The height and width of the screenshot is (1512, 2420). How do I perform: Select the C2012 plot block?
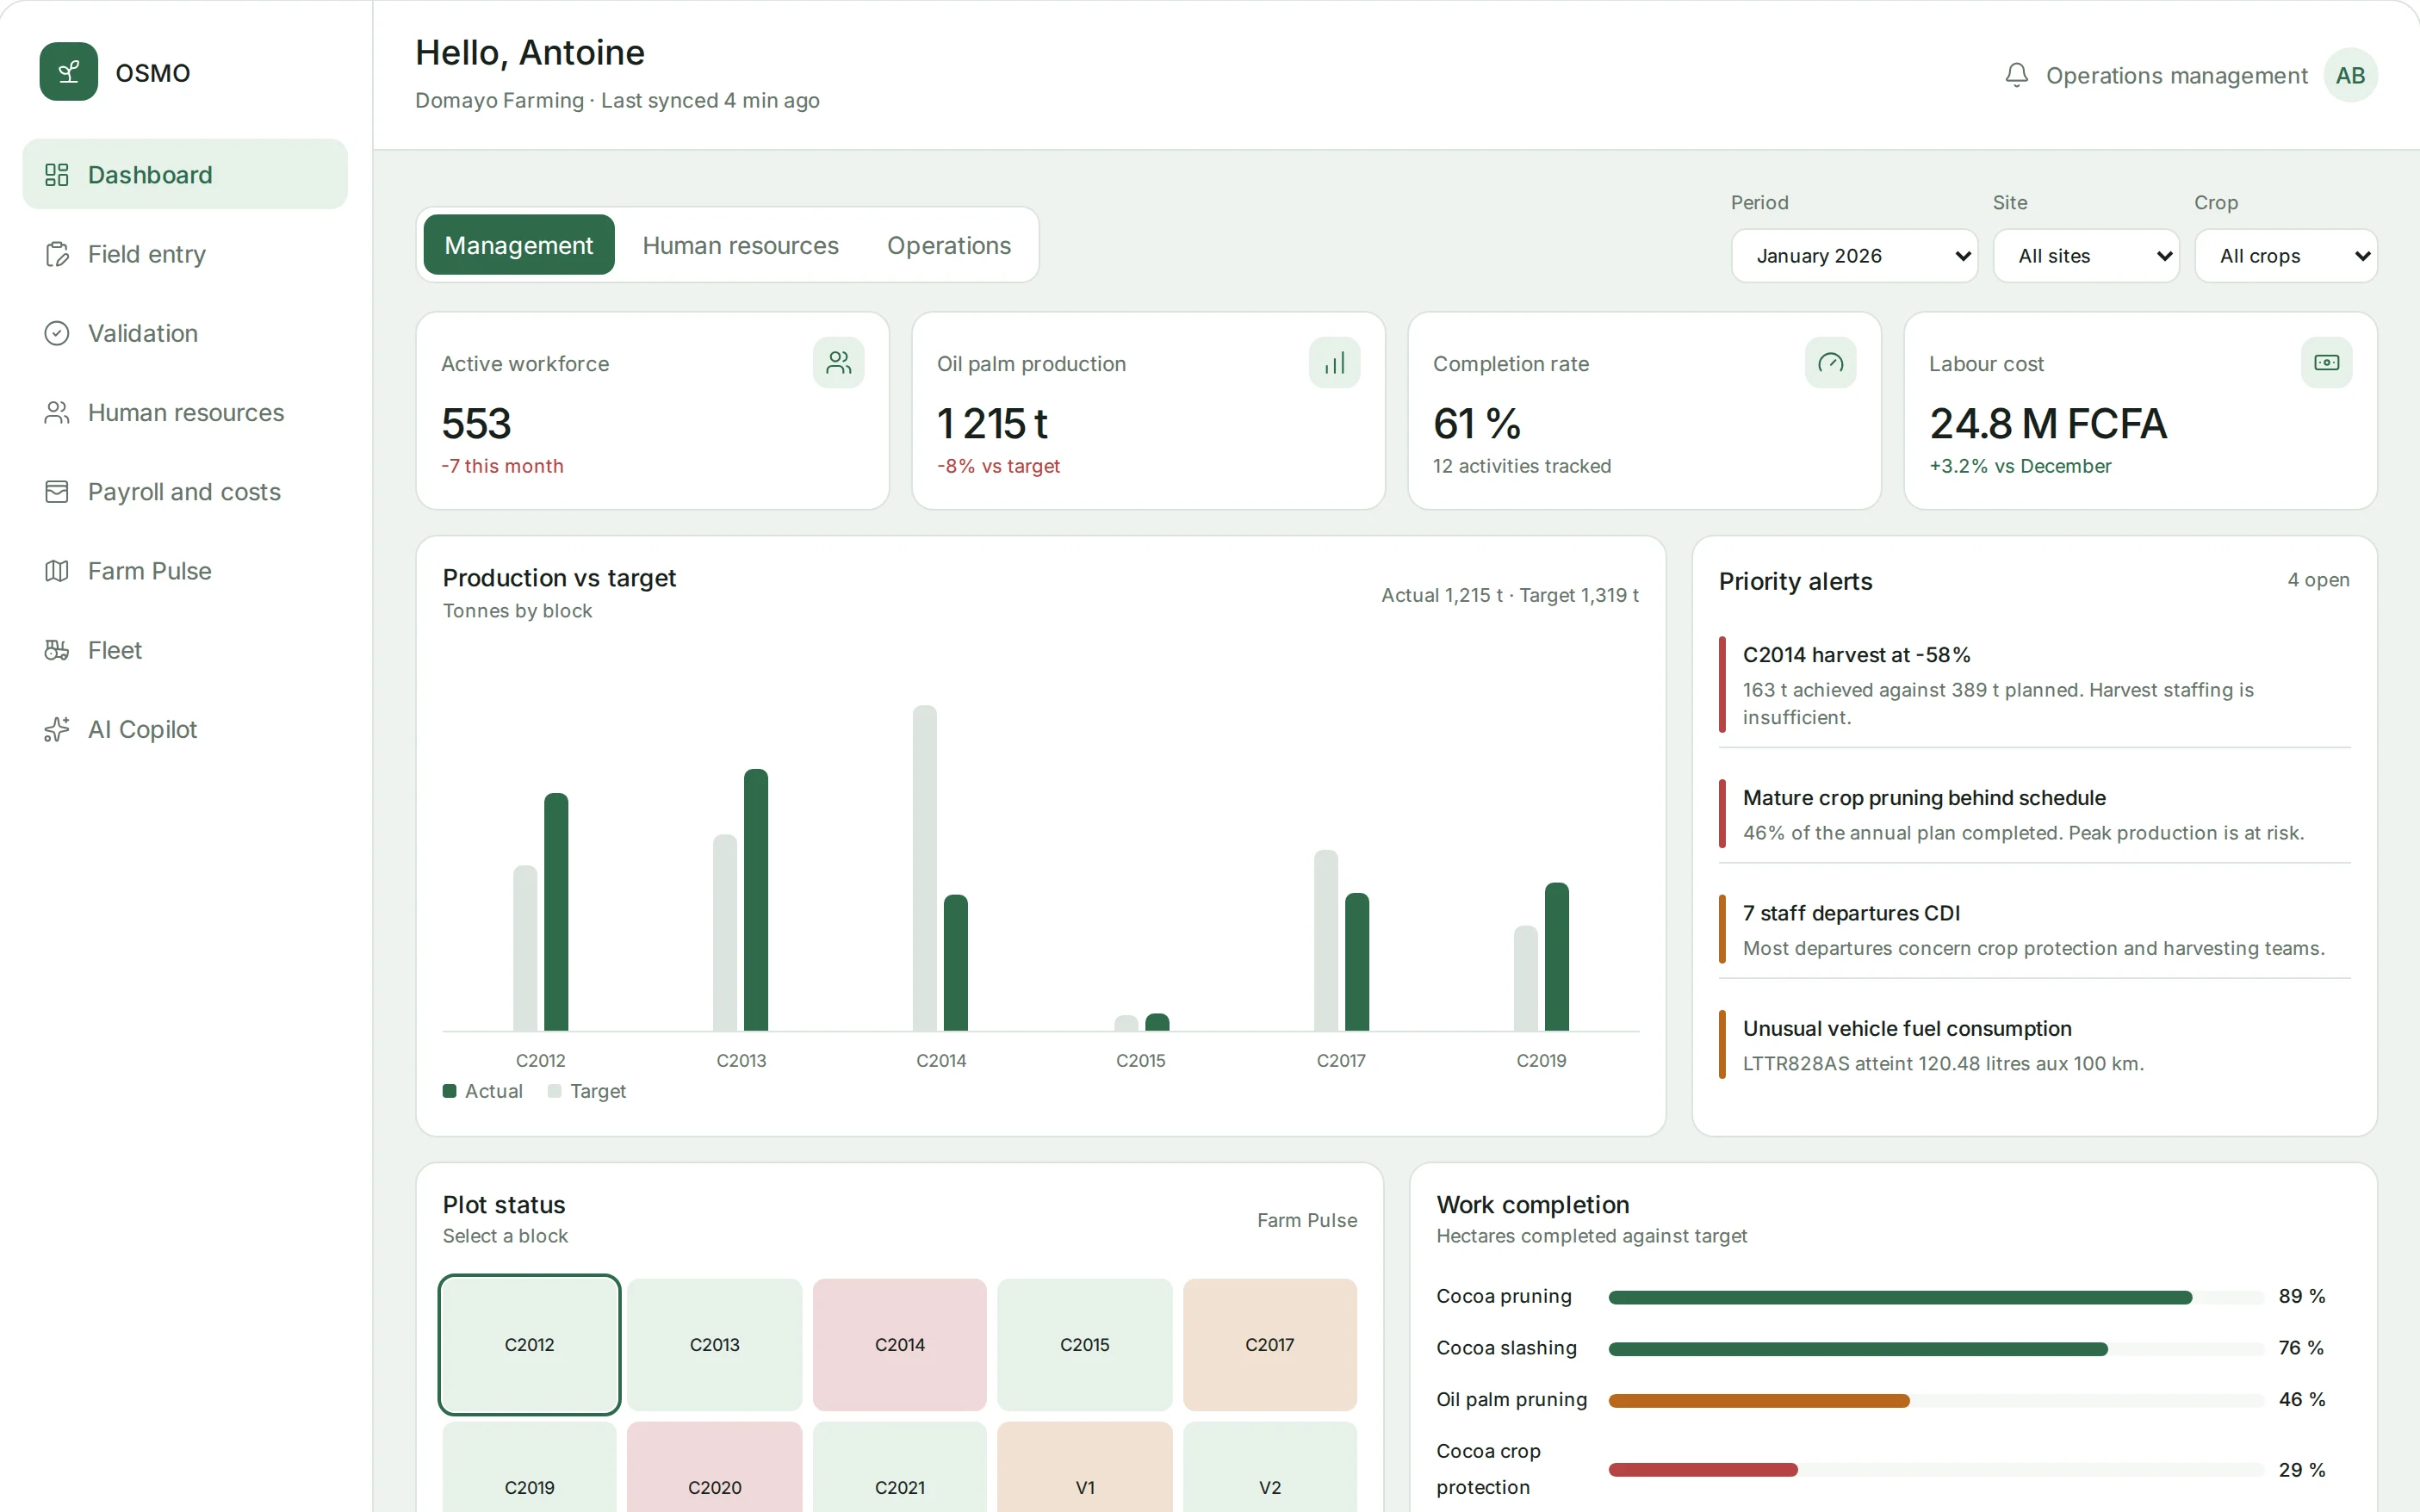tap(529, 1344)
